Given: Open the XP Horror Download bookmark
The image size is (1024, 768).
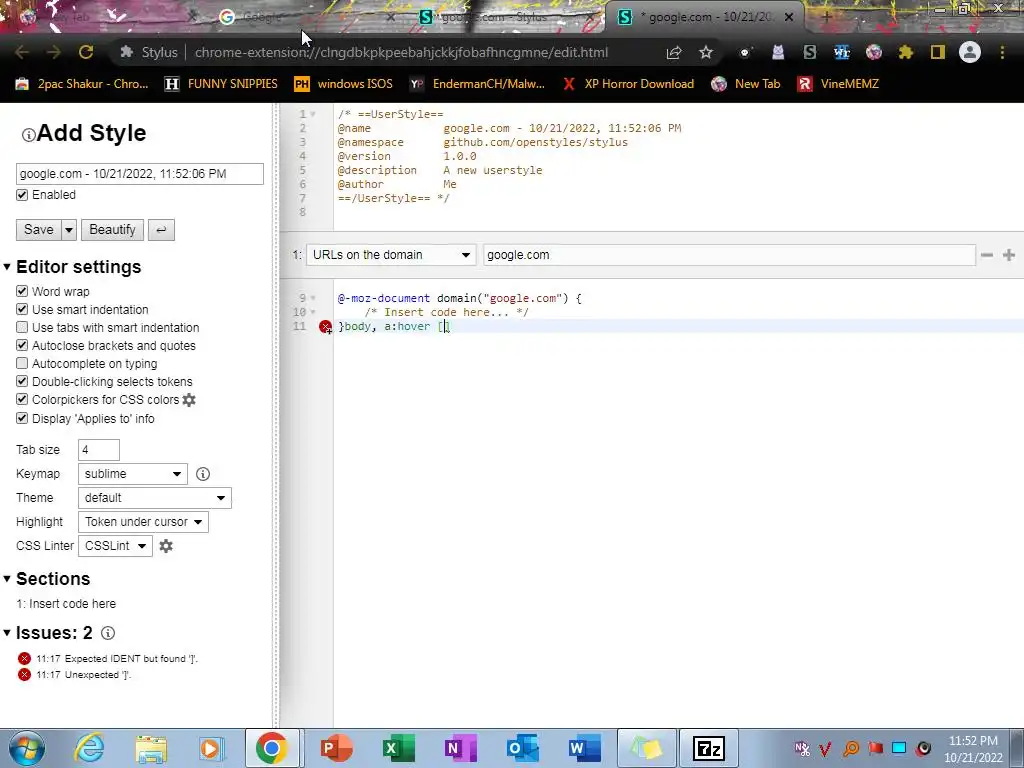Looking at the screenshot, I should coord(628,84).
